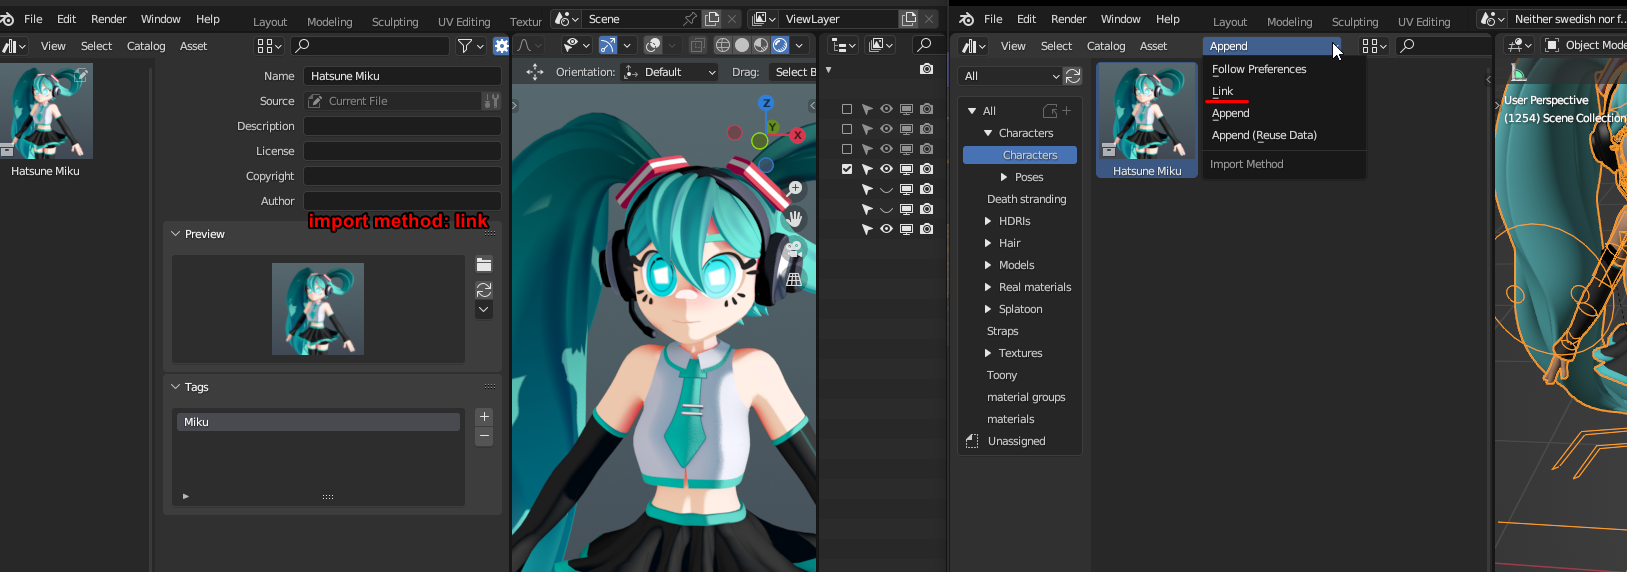Toggle X-ray in the viewport header
This screenshot has width=1627, height=572.
tap(697, 45)
